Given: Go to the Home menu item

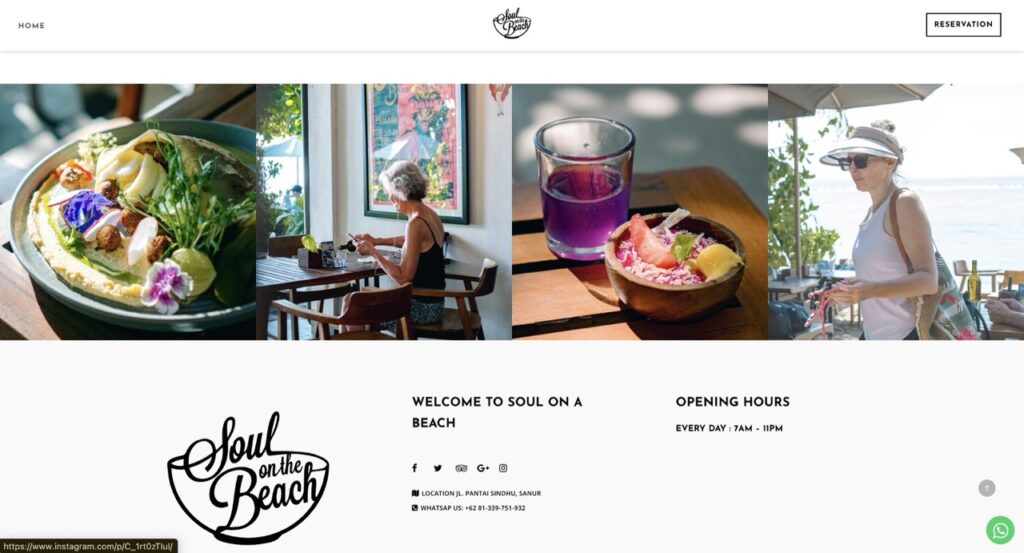Looking at the screenshot, I should pyautogui.click(x=31, y=25).
